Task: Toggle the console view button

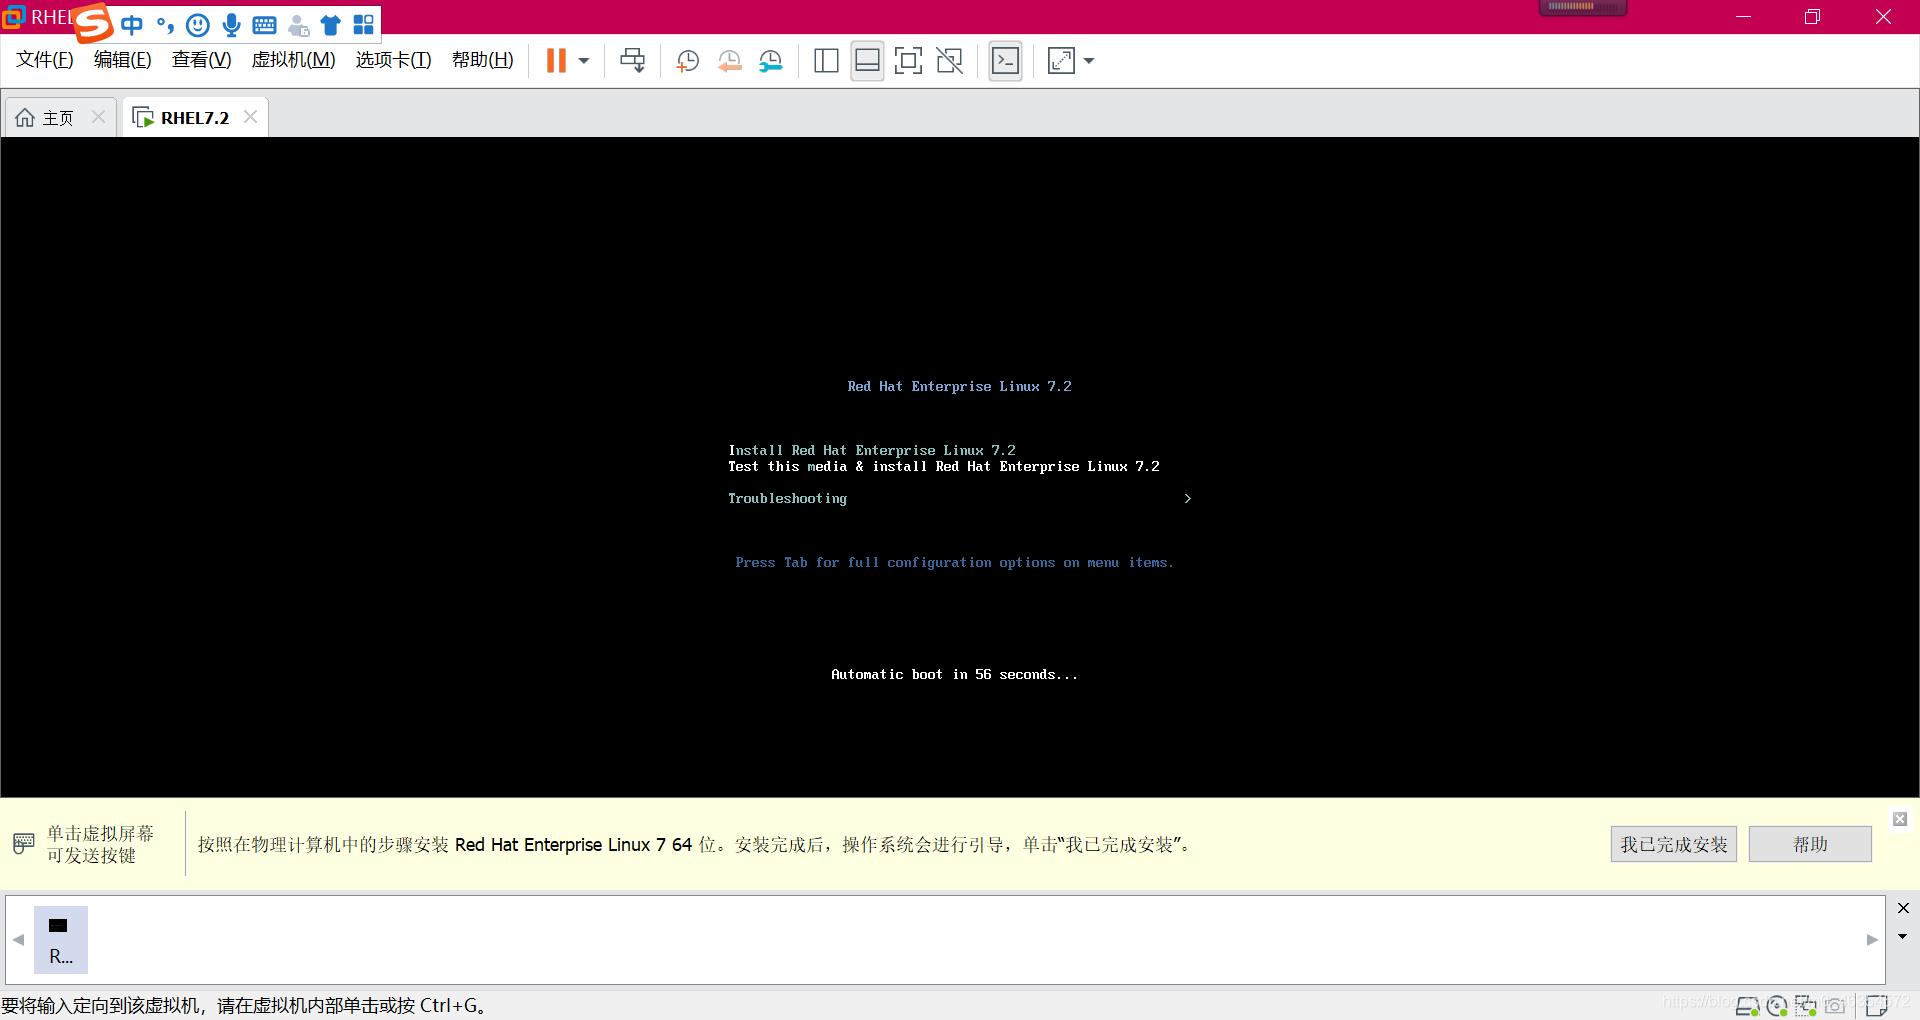Action: 1005,61
